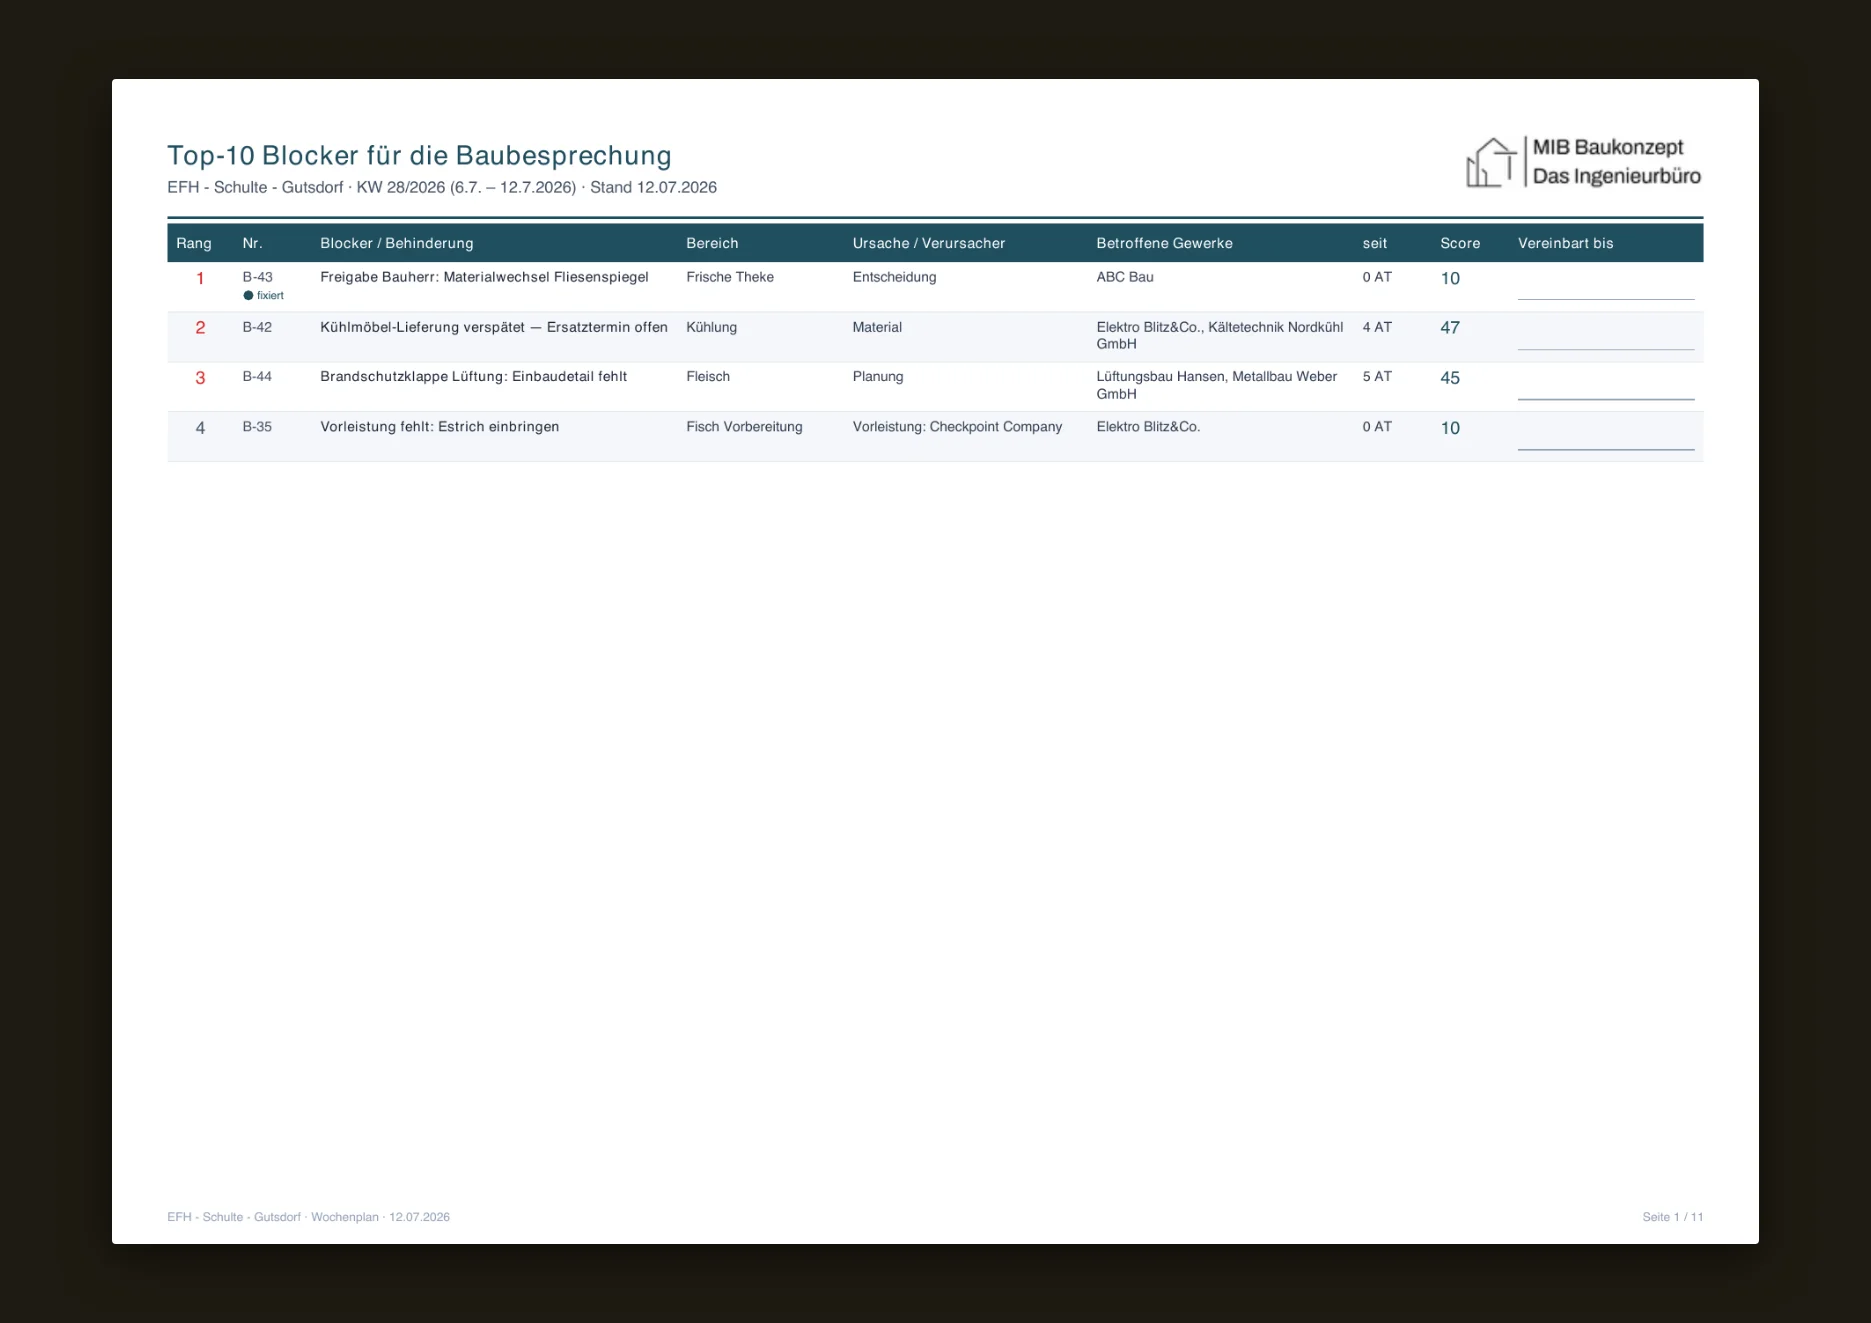This screenshot has height=1323, width=1871.
Task: Click the score 47 value
Action: click(x=1450, y=328)
